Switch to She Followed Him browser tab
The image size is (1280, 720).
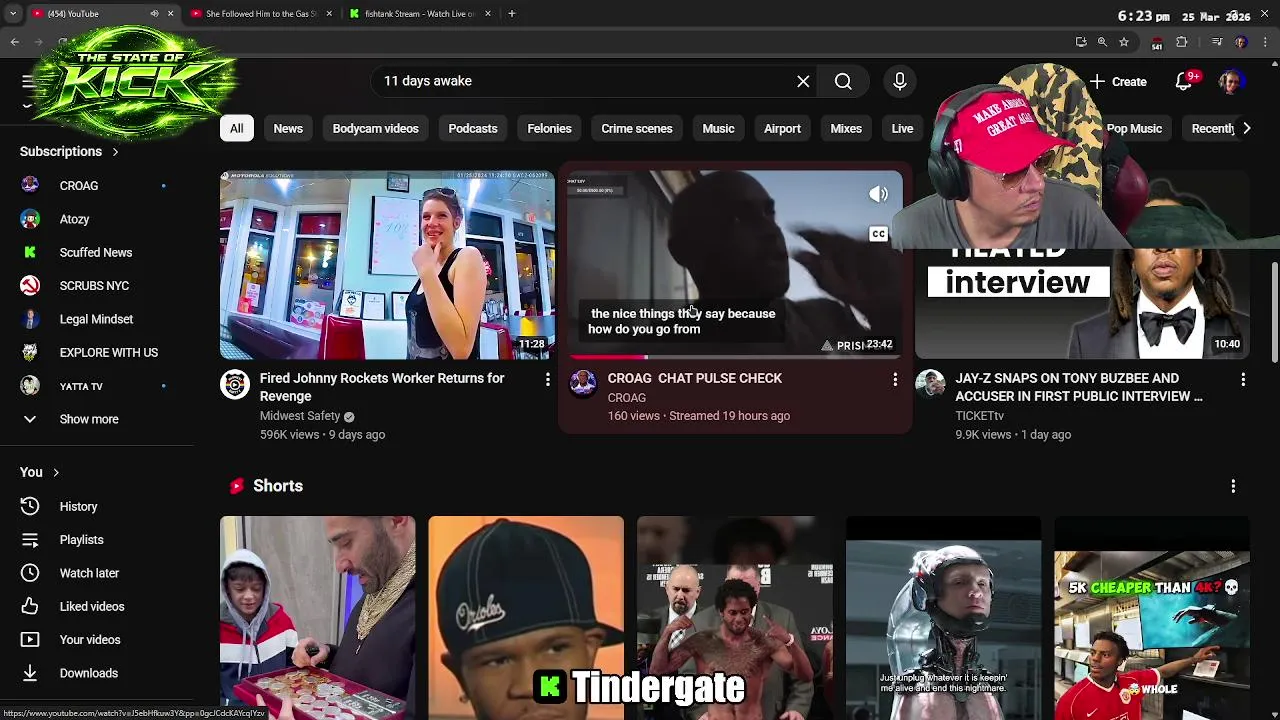point(260,14)
